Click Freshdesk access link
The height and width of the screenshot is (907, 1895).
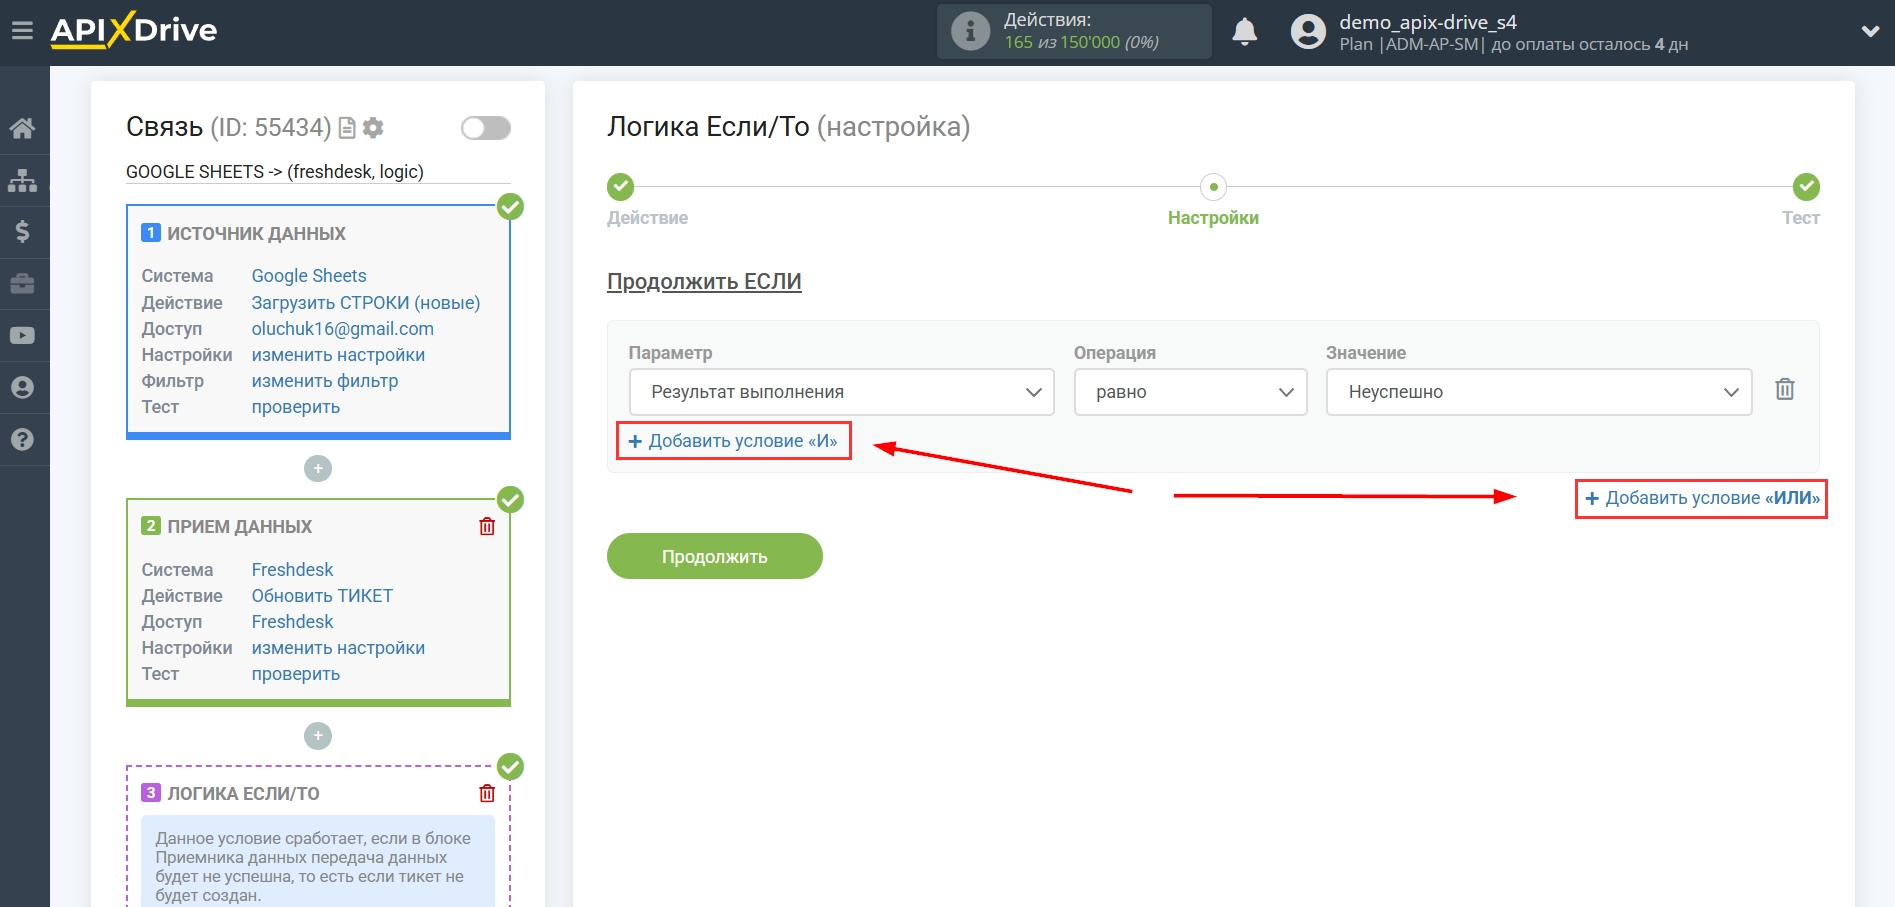coord(292,621)
